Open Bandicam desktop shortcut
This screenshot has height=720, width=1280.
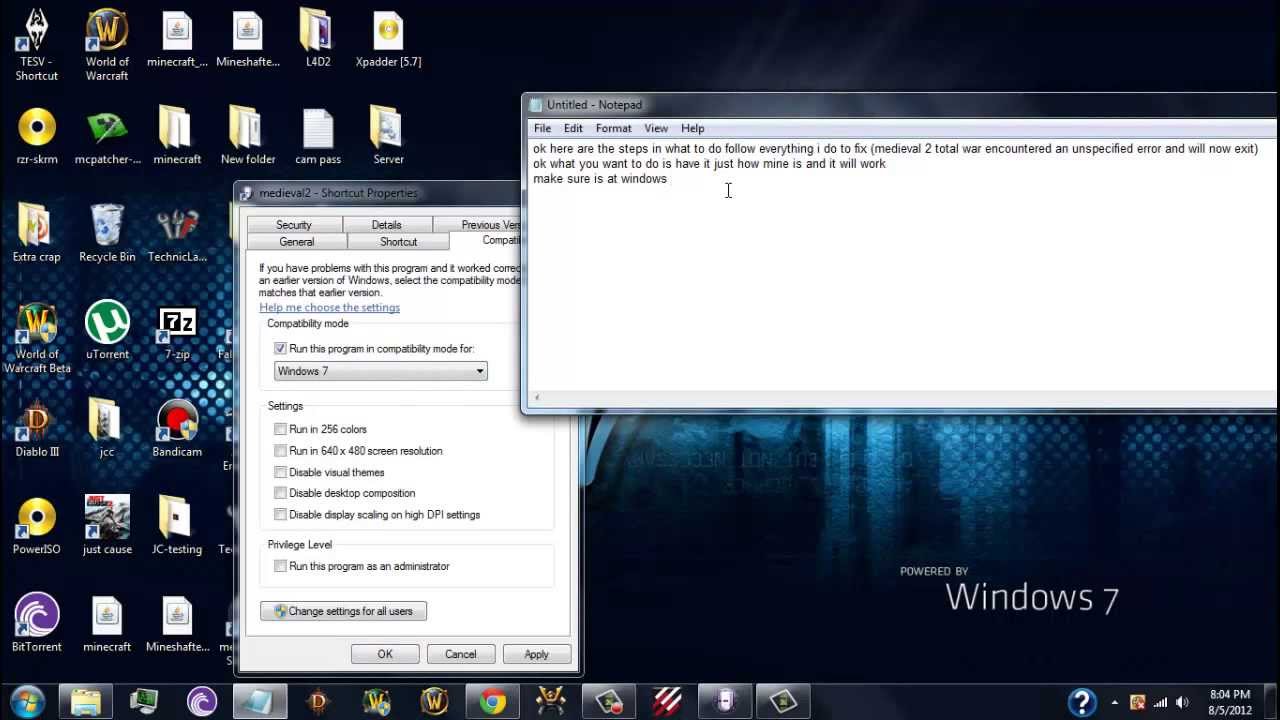[x=177, y=428]
